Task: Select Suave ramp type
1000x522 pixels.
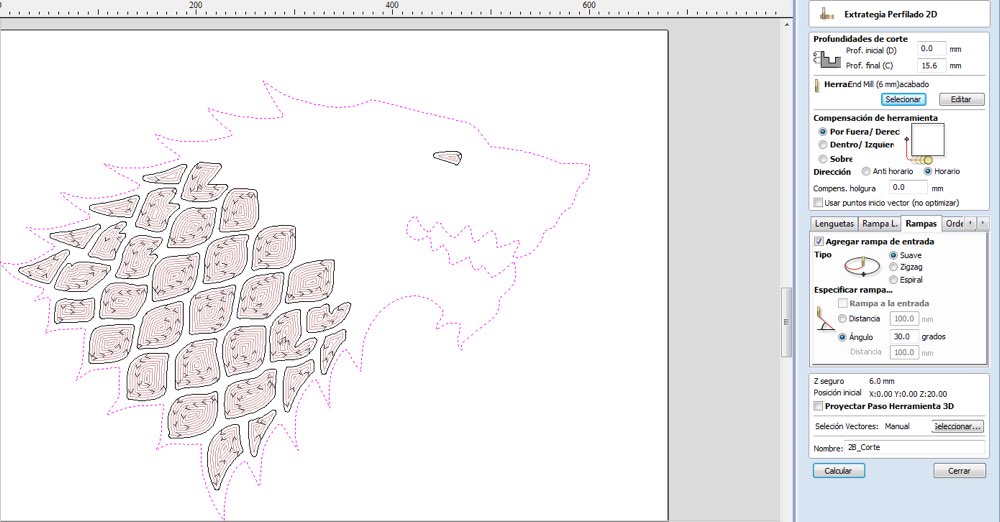Action: (893, 255)
